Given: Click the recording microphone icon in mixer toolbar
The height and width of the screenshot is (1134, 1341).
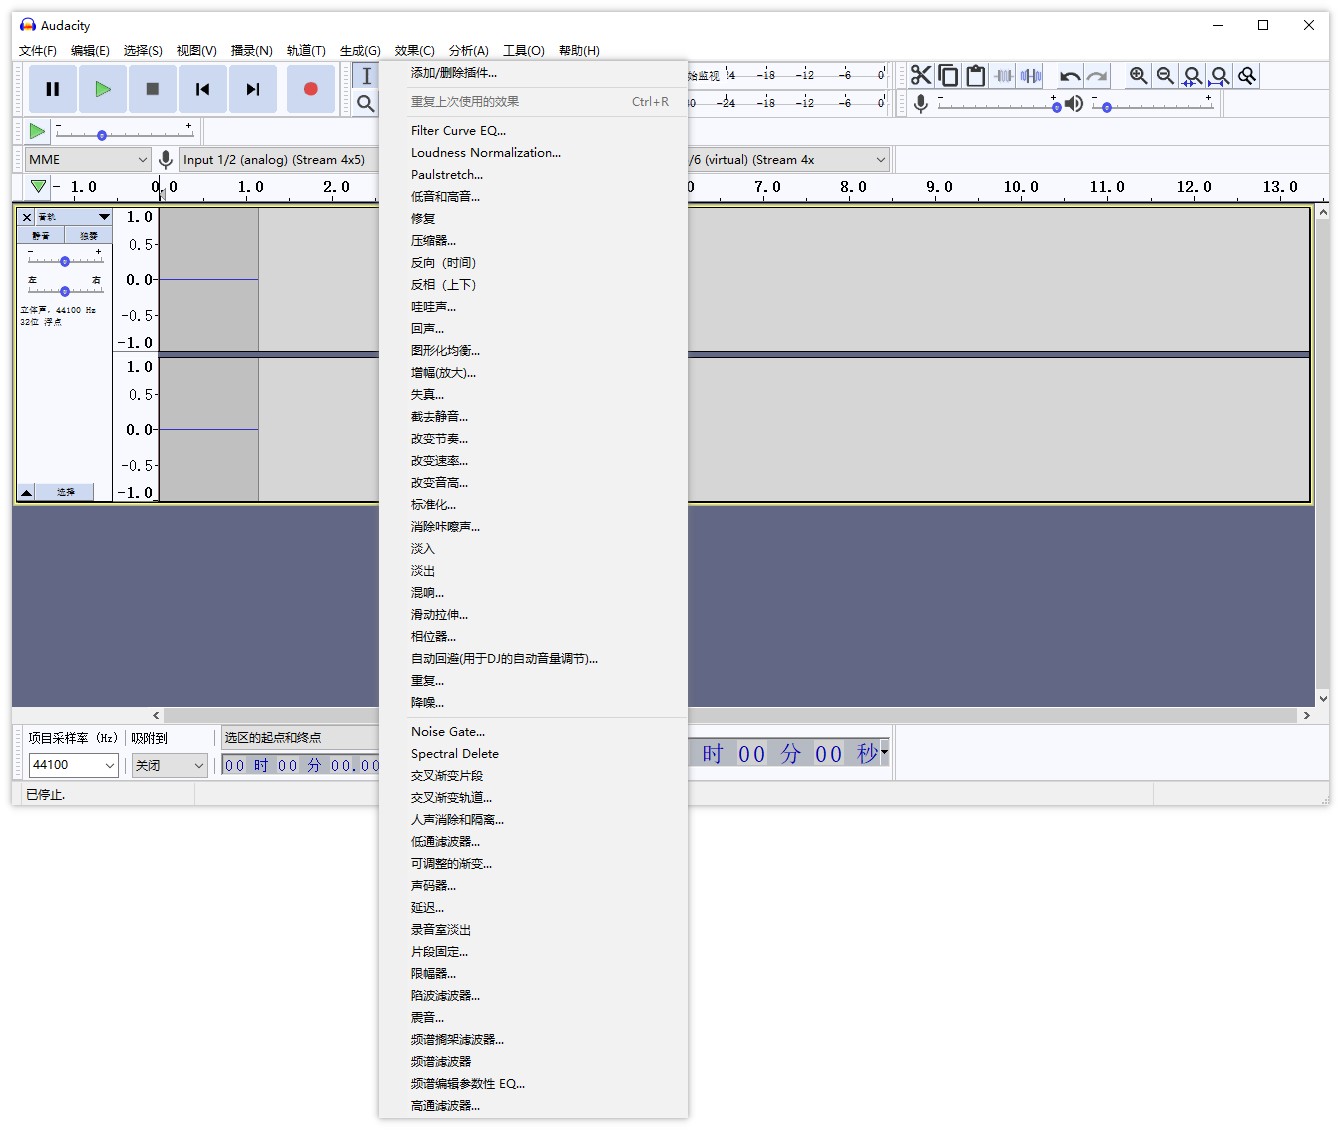Looking at the screenshot, I should tap(921, 104).
